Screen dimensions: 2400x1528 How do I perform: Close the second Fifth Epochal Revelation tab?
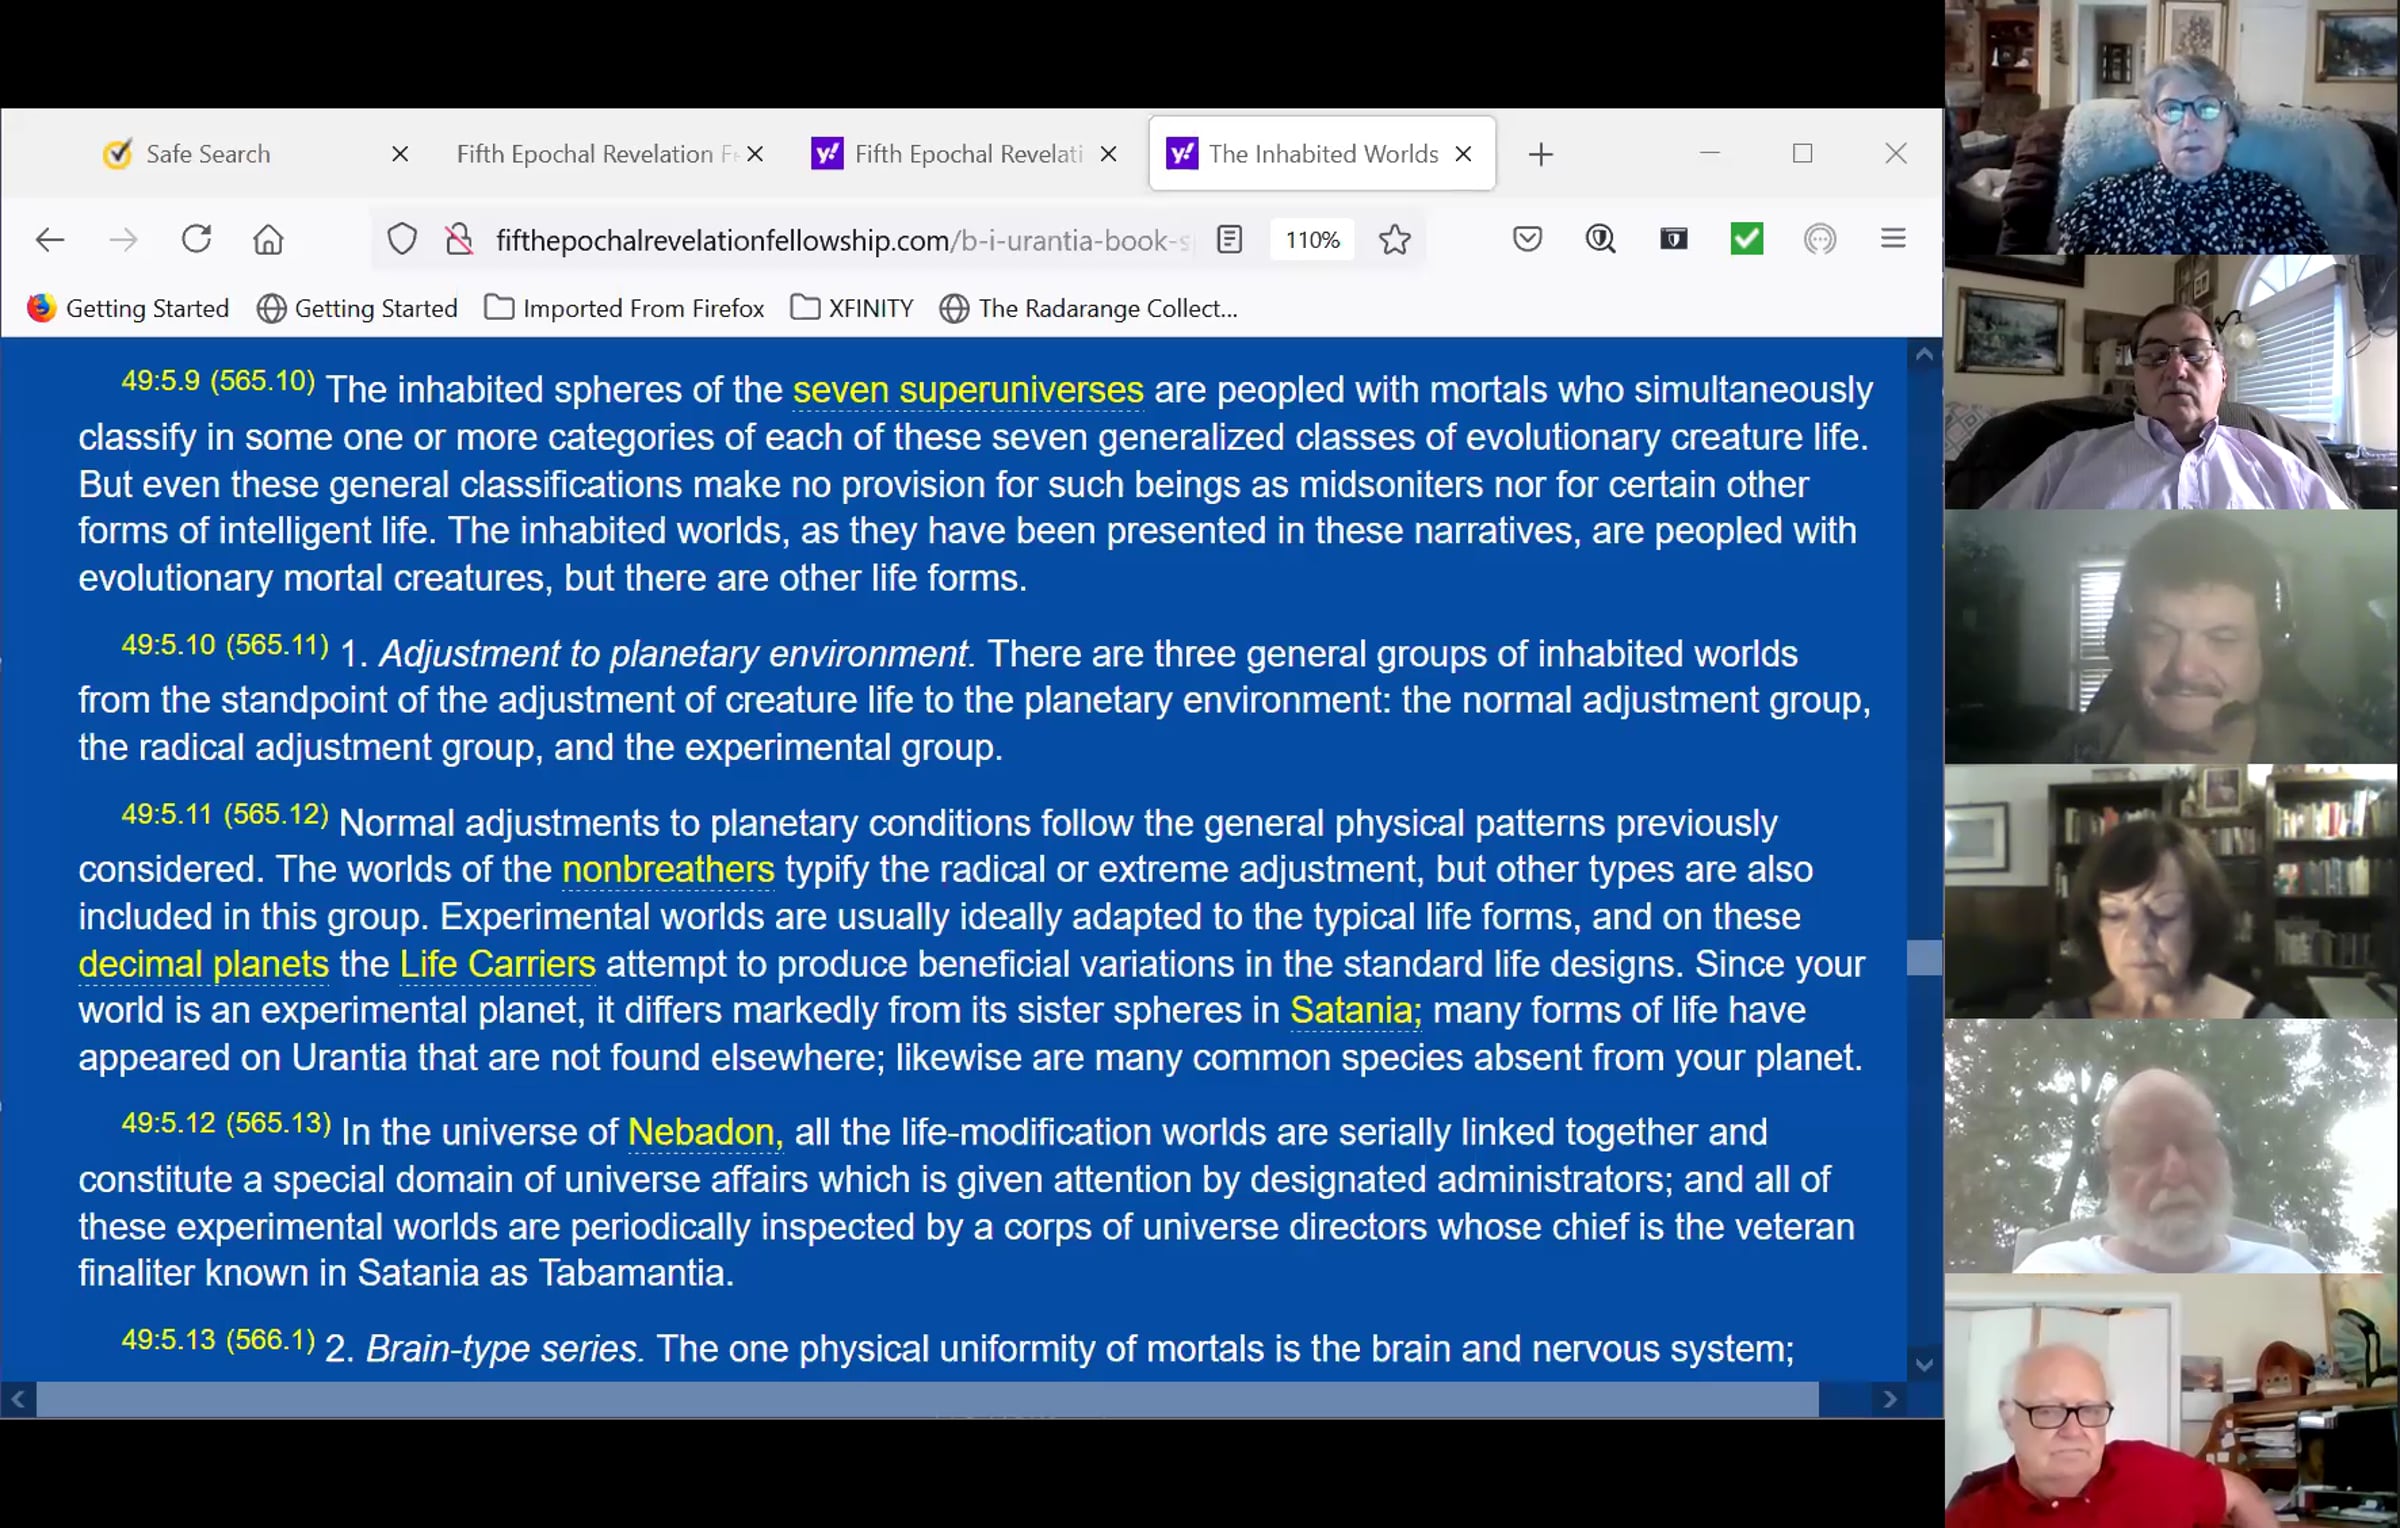(x=1108, y=154)
